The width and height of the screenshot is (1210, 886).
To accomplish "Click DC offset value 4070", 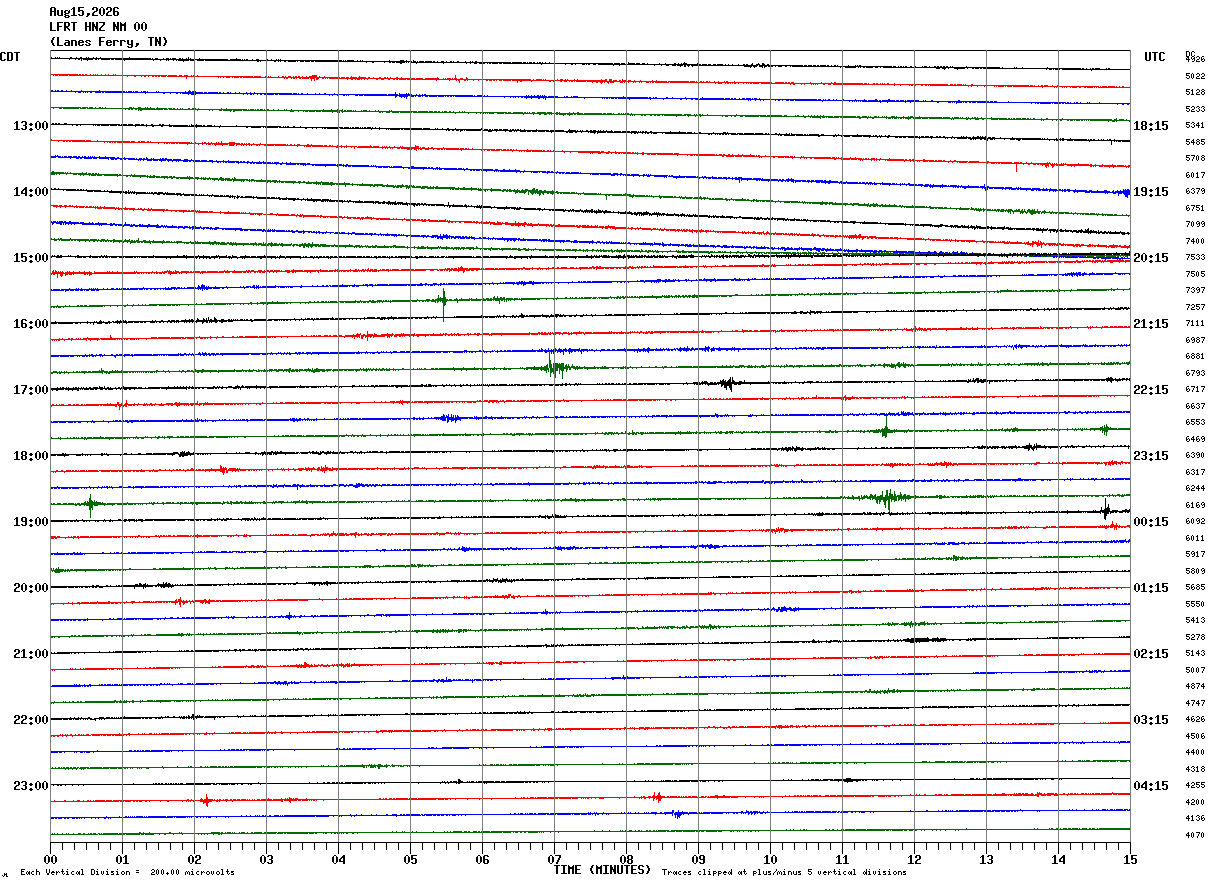I will tap(1195, 835).
